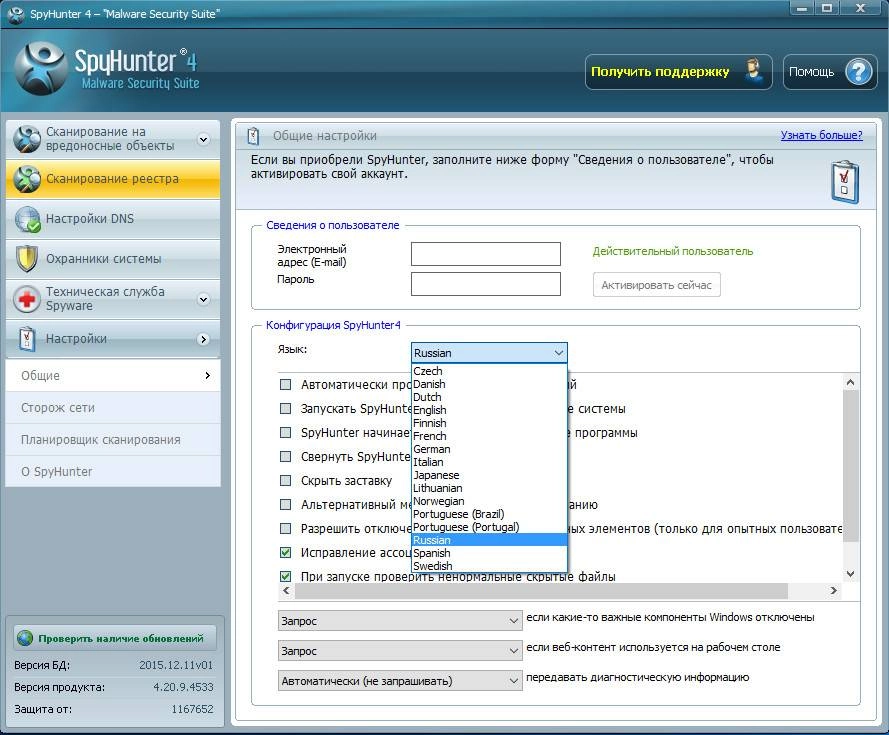Click the Получить поддержку button
This screenshot has width=889, height=735.
[x=679, y=72]
